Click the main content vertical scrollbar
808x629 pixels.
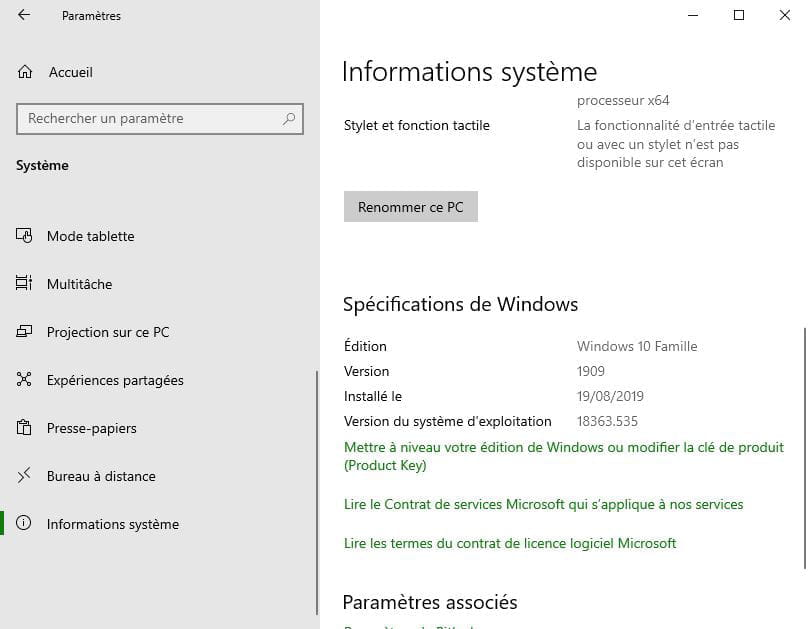pos(804,448)
